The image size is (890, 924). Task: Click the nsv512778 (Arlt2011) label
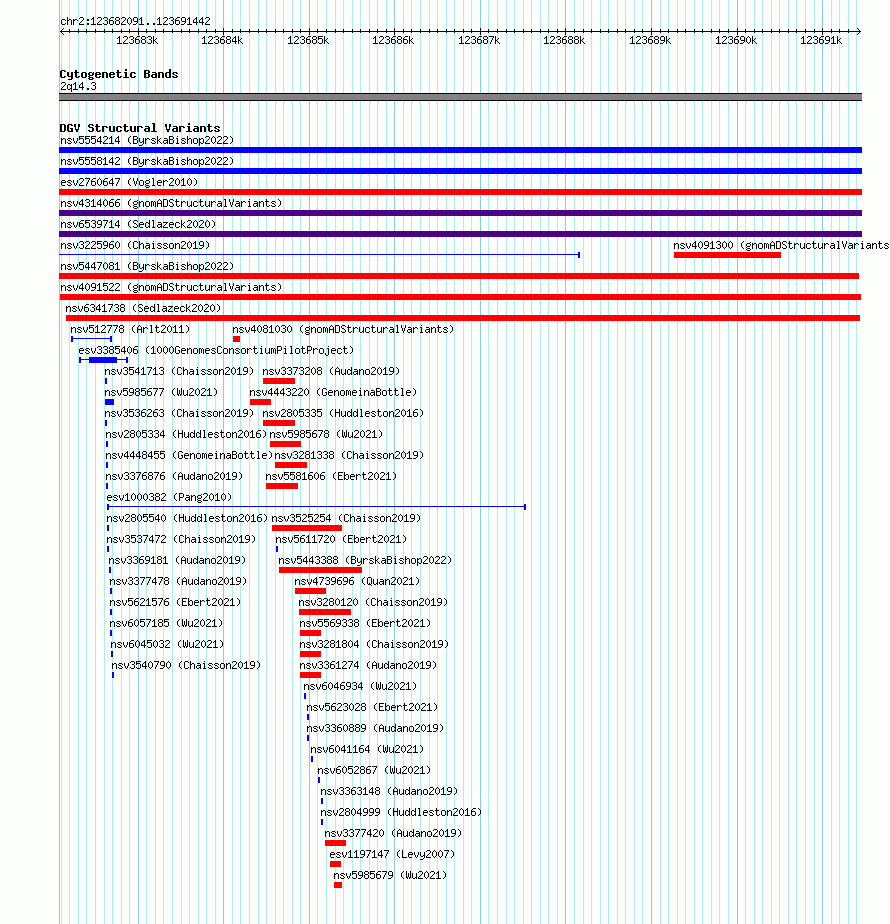coord(130,329)
